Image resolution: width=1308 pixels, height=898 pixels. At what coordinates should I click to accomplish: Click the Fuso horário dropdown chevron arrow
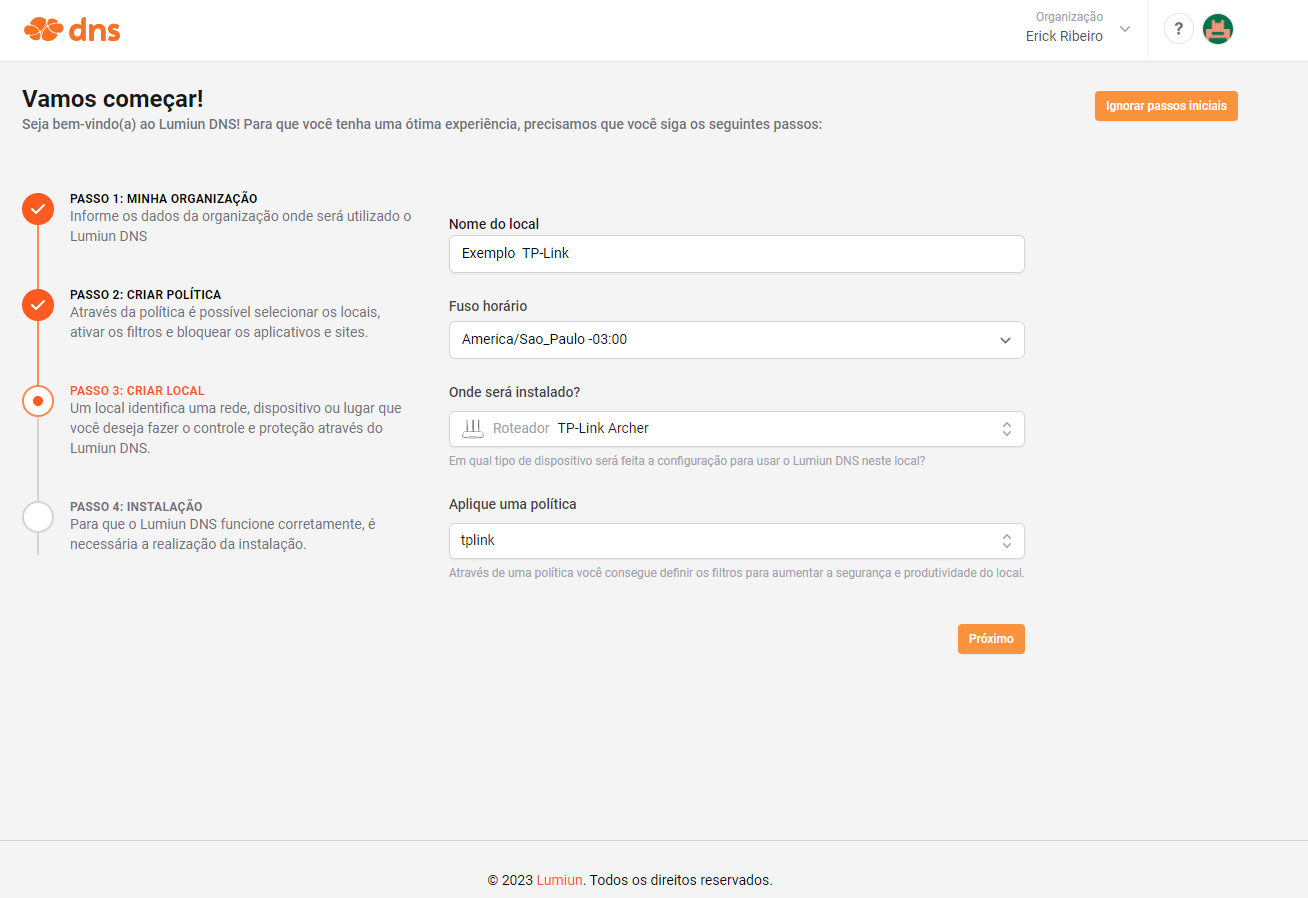[1005, 340]
